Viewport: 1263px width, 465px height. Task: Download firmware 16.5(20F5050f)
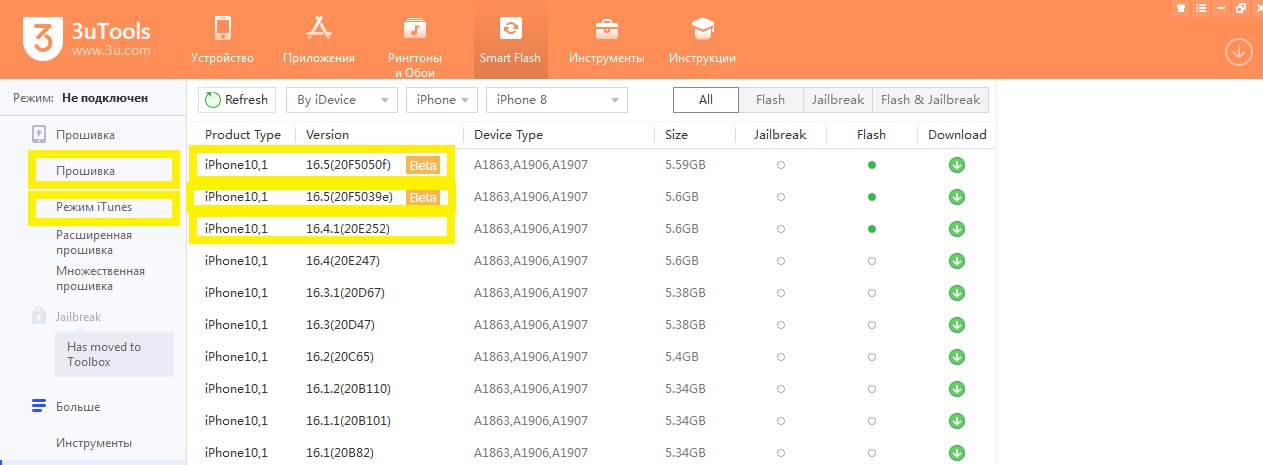956,165
